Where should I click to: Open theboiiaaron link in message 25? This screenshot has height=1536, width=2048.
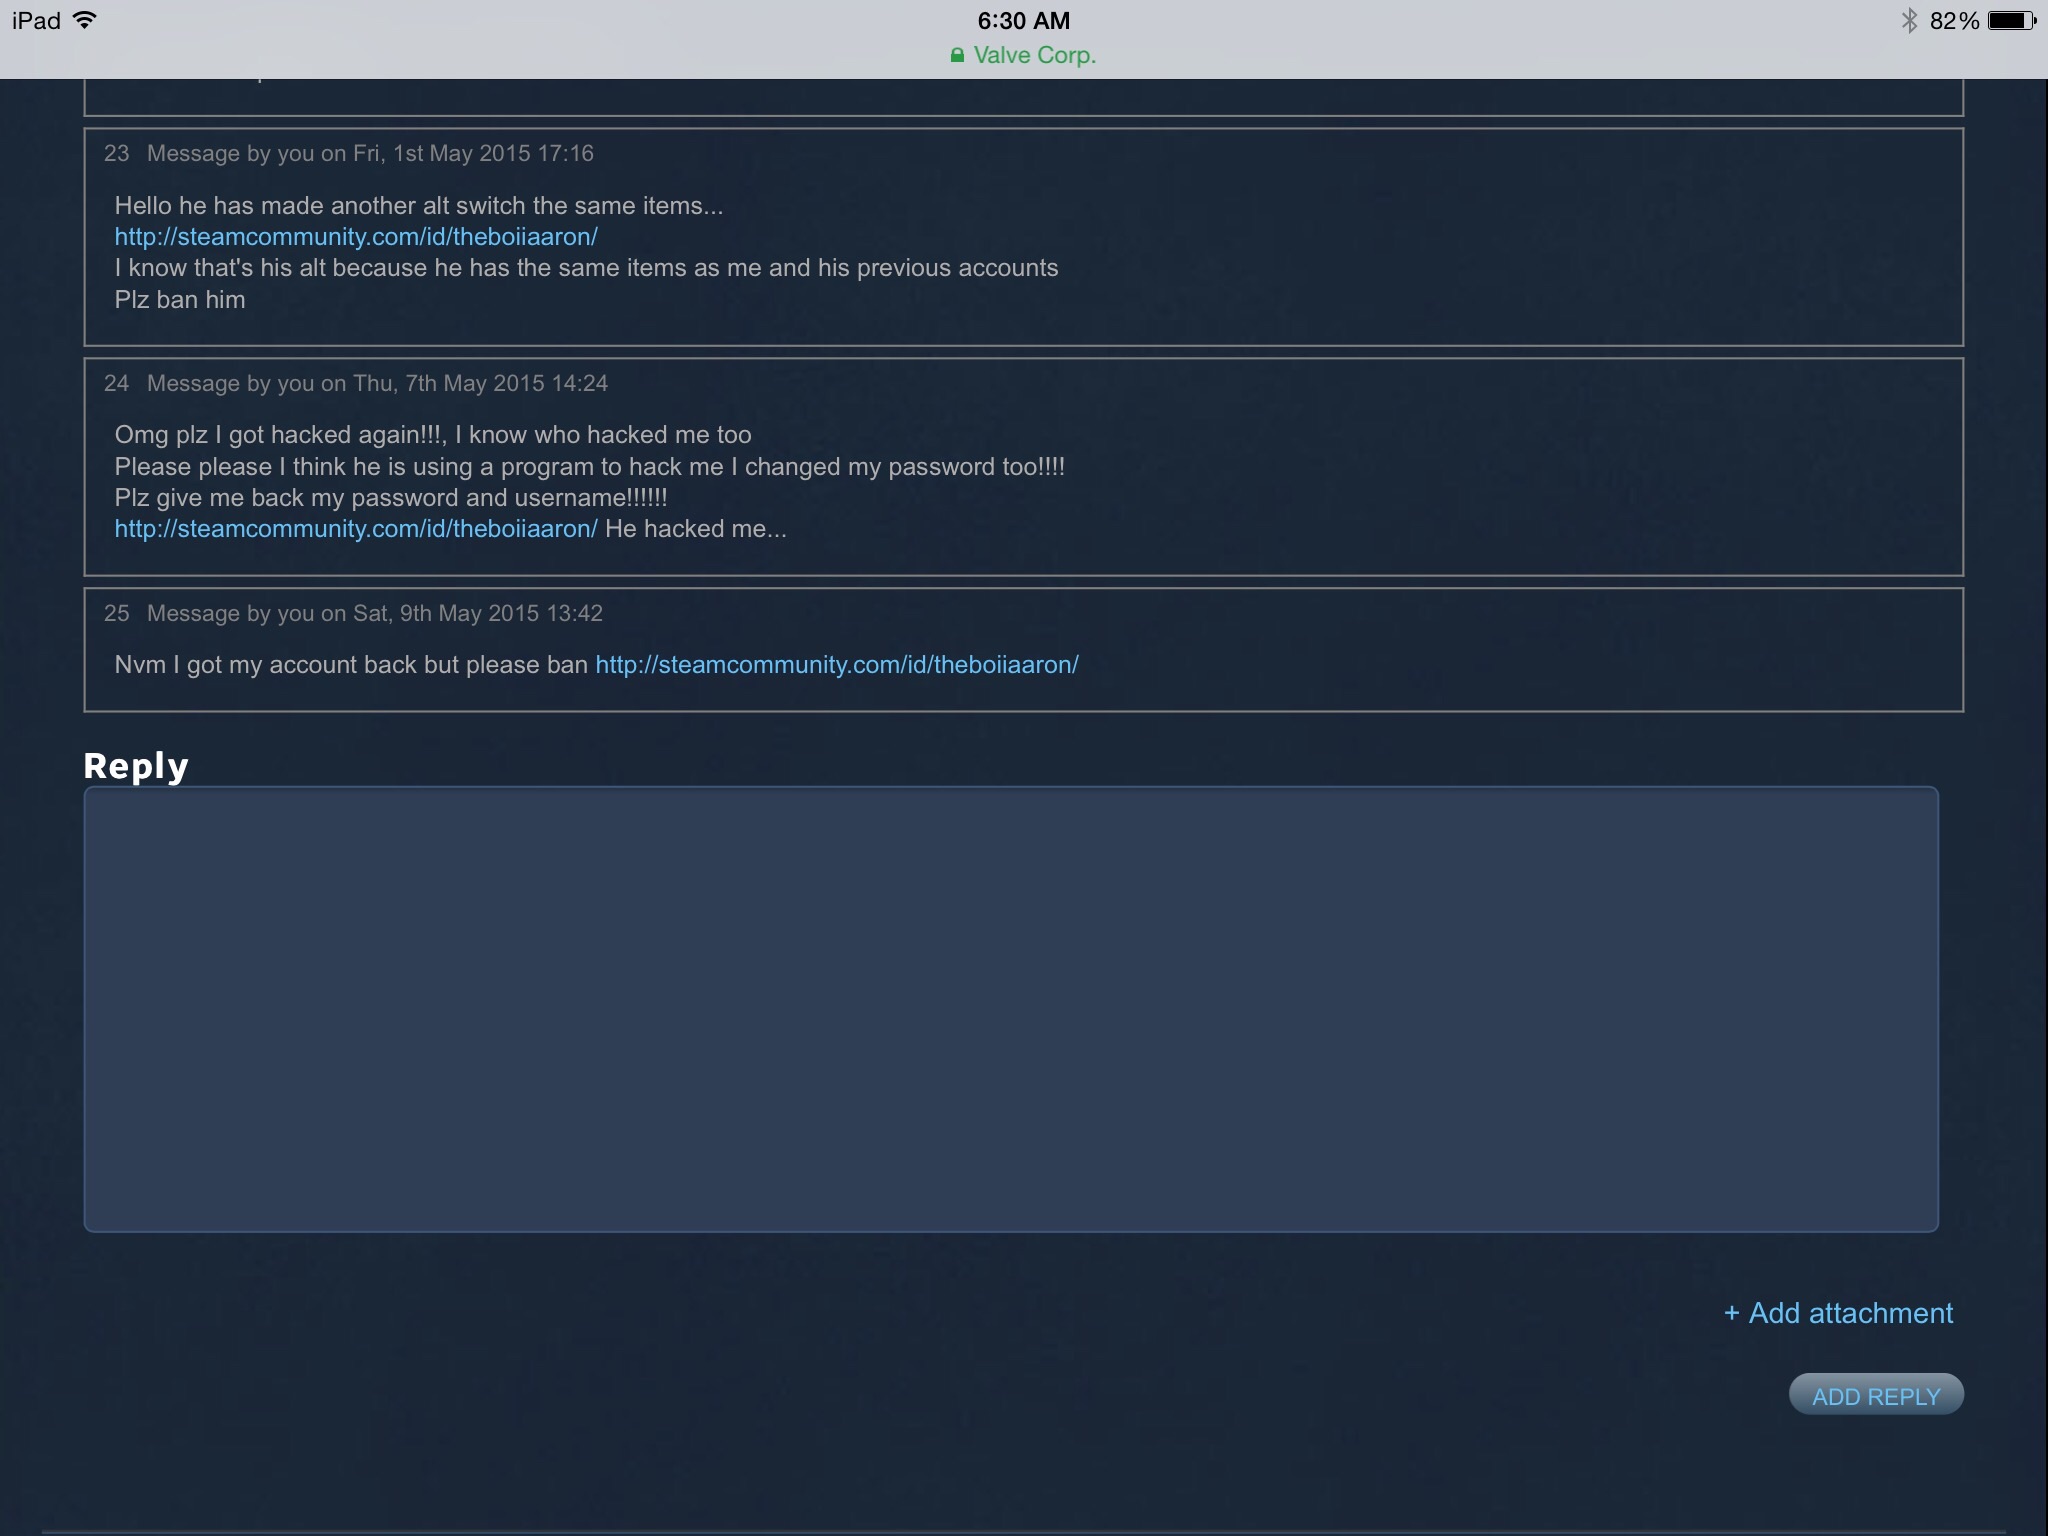point(836,665)
